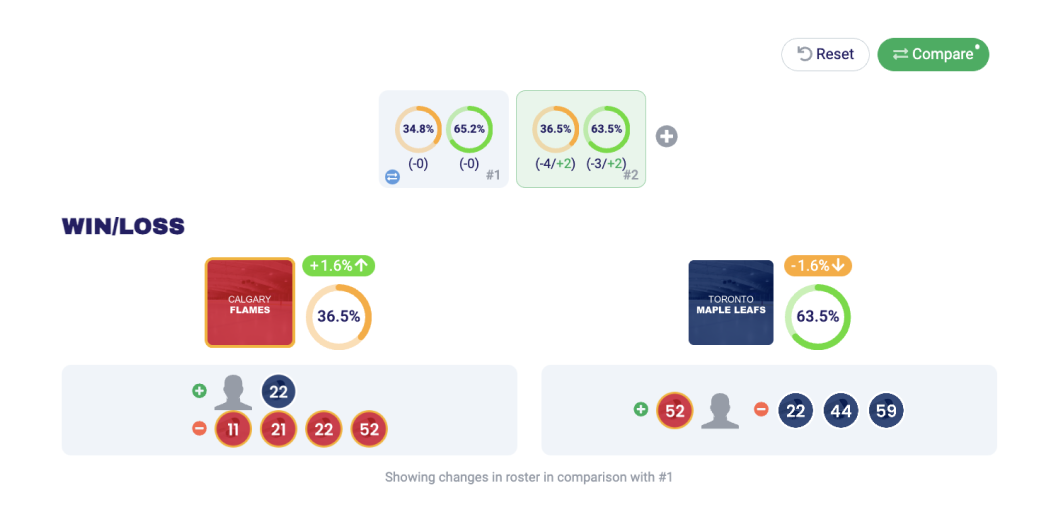Viewport: 1056px width, 518px height.
Task: Select the scenario #1 card
Action: (x=444, y=138)
